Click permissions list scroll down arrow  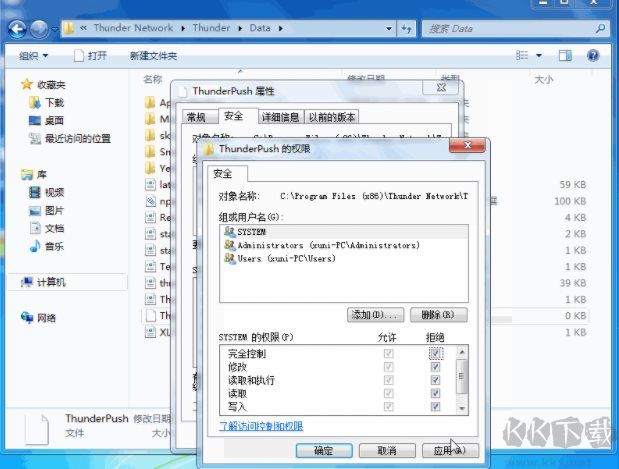click(x=461, y=408)
